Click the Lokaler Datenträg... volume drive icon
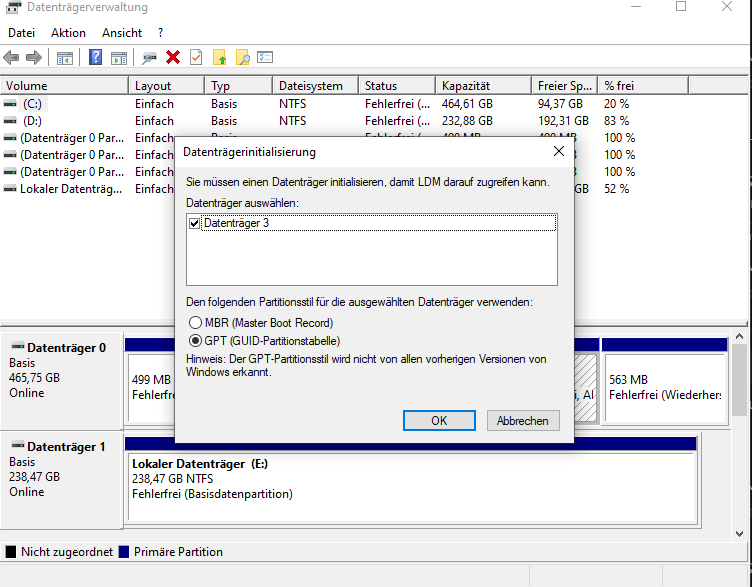Screen dimensions: 752x587 (10, 189)
